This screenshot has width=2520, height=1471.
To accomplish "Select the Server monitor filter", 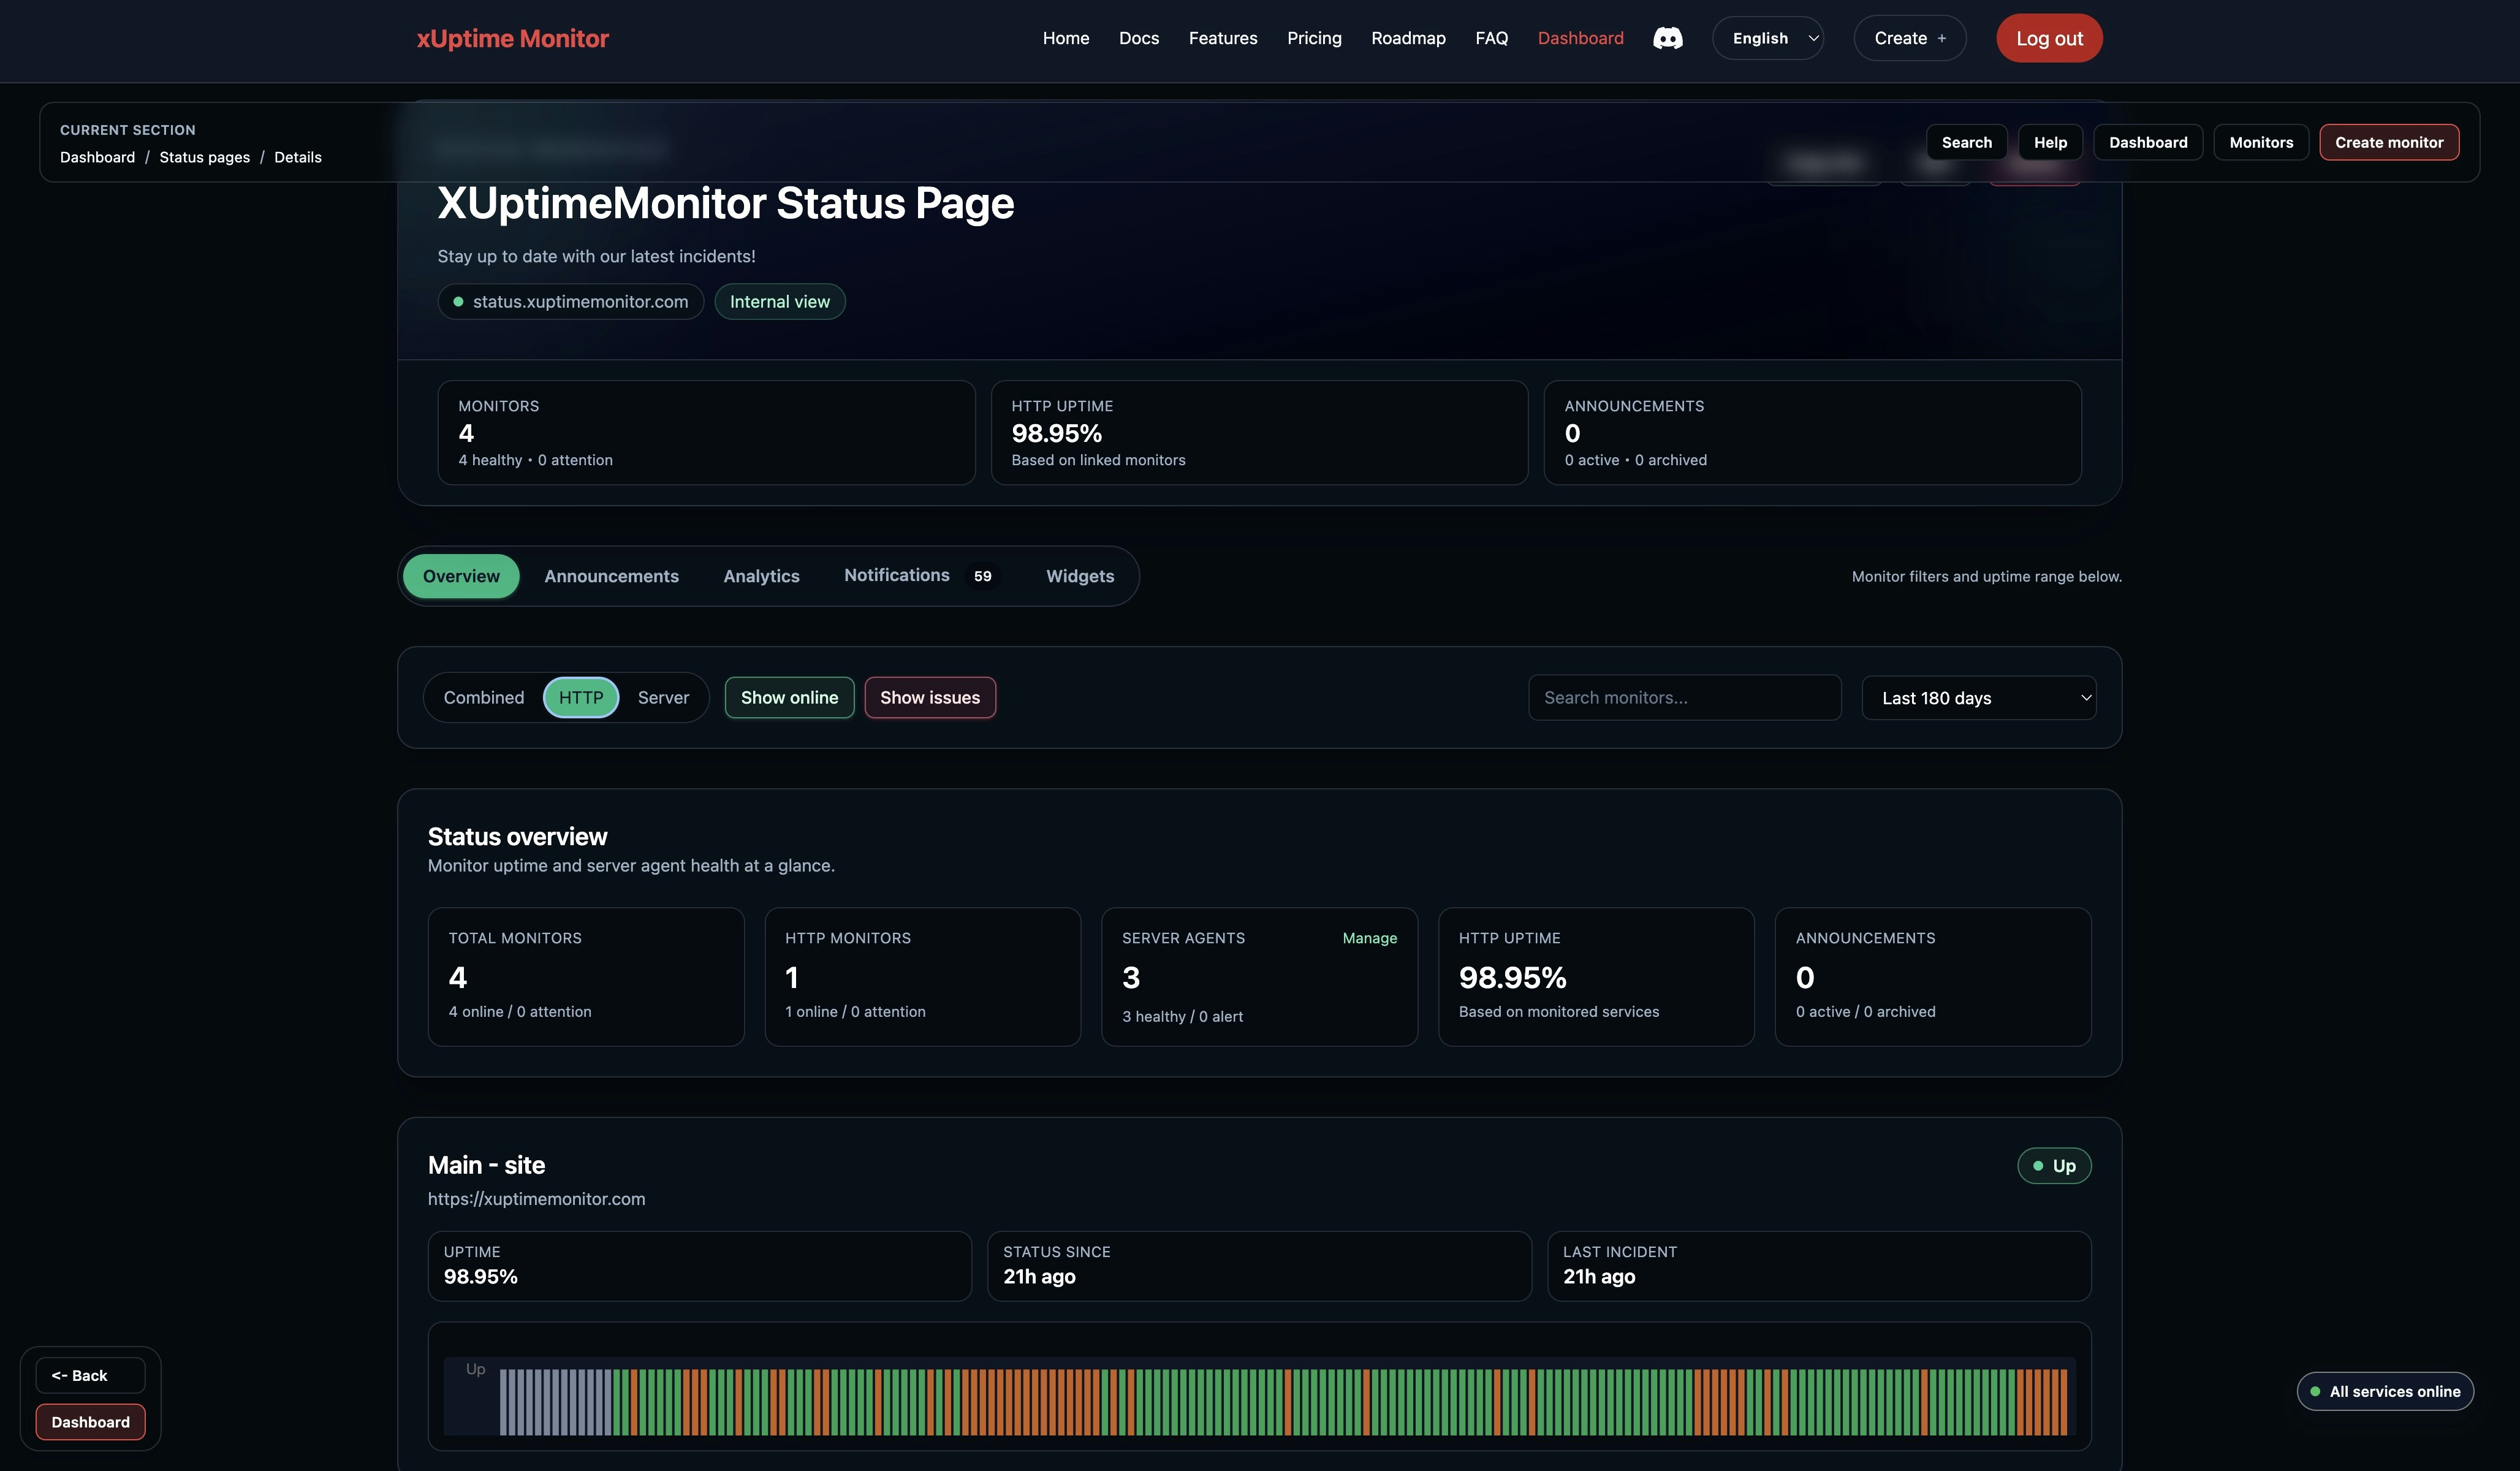I will (x=663, y=698).
